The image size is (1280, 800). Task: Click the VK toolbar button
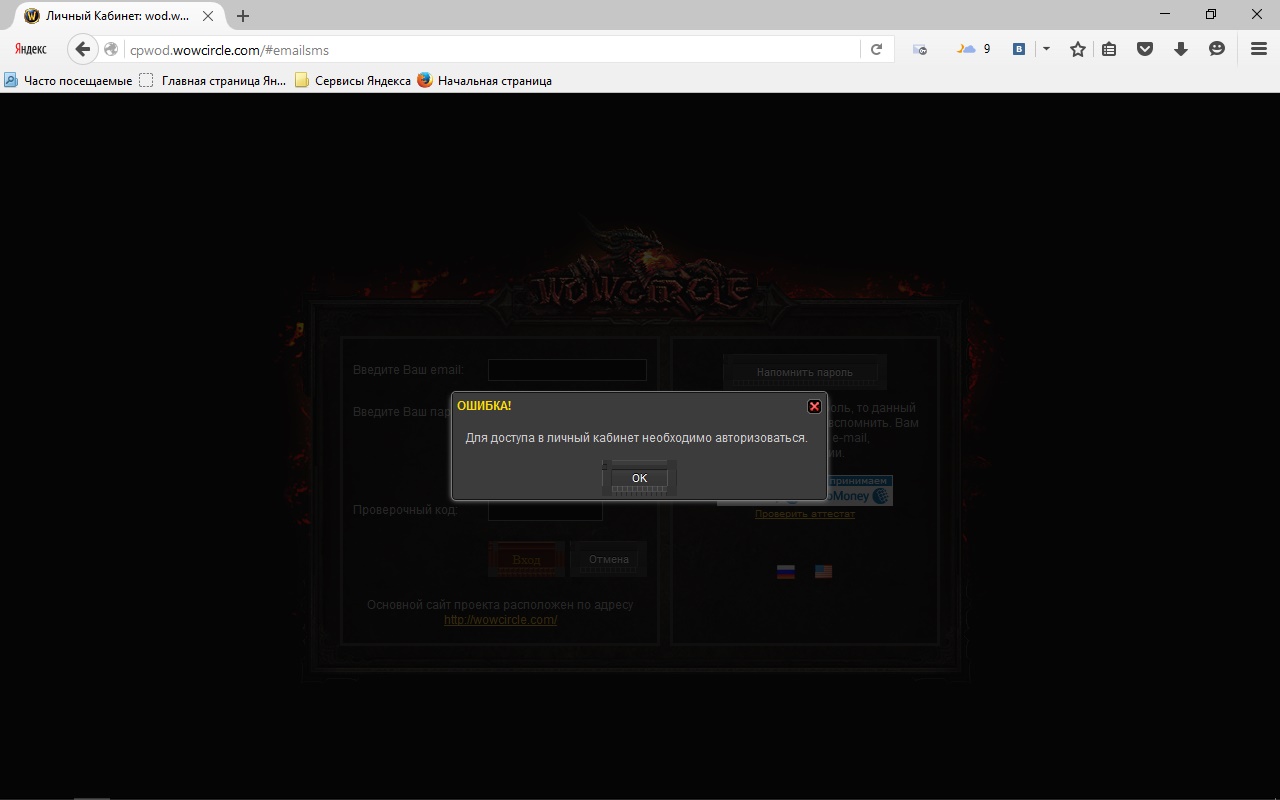click(1019, 49)
